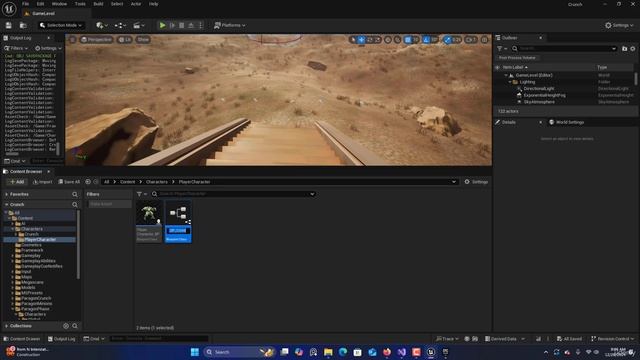This screenshot has height=360, width=640.
Task: Open Revision Control in status bar
Action: 612,339
